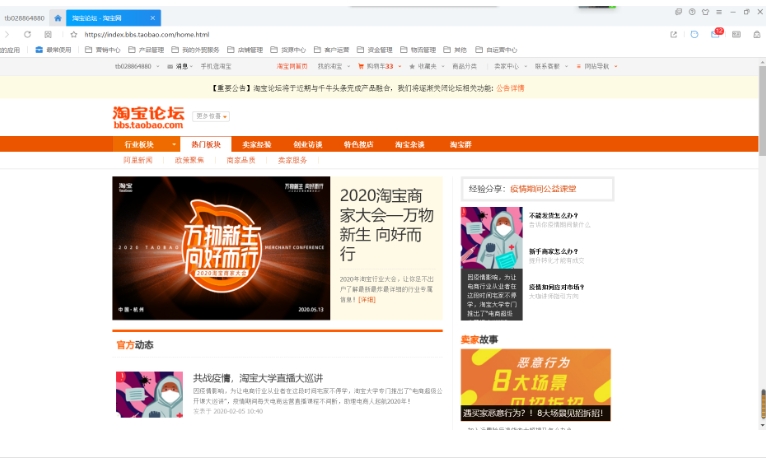
Task: Go to 淘宝网首页 link
Action: tap(292, 66)
